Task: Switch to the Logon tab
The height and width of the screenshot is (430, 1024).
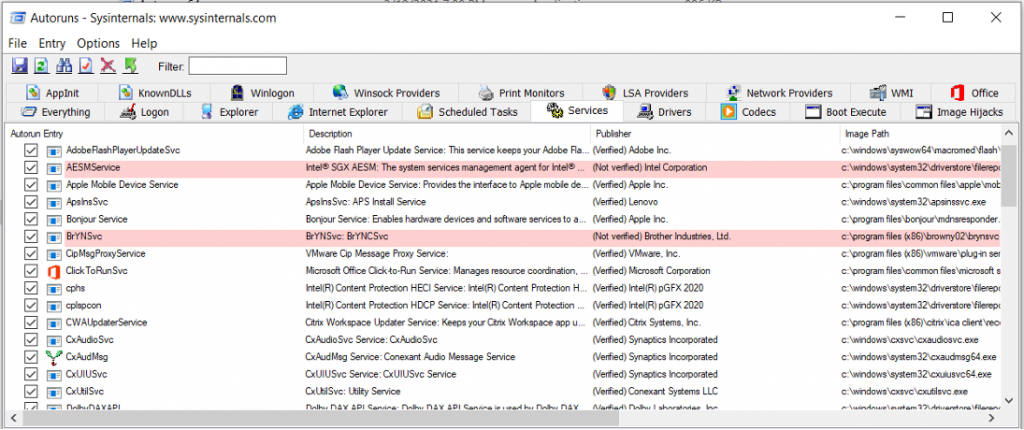Action: pos(144,112)
